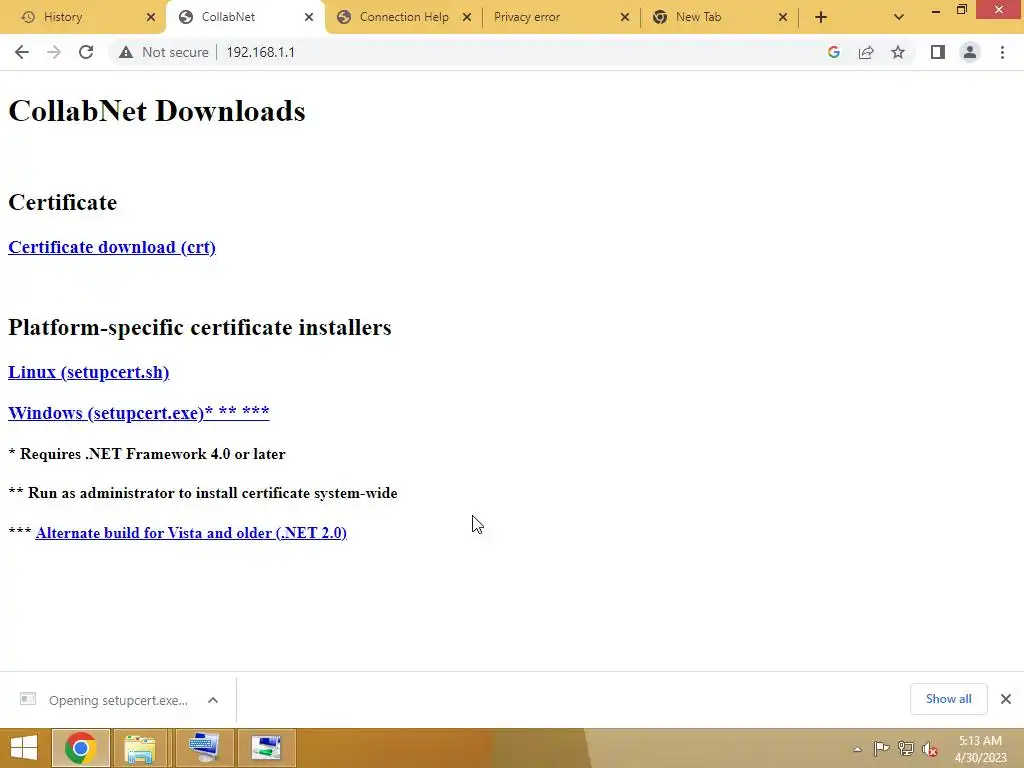Open Alternate build for Vista link
1024x768 pixels.
coord(191,533)
